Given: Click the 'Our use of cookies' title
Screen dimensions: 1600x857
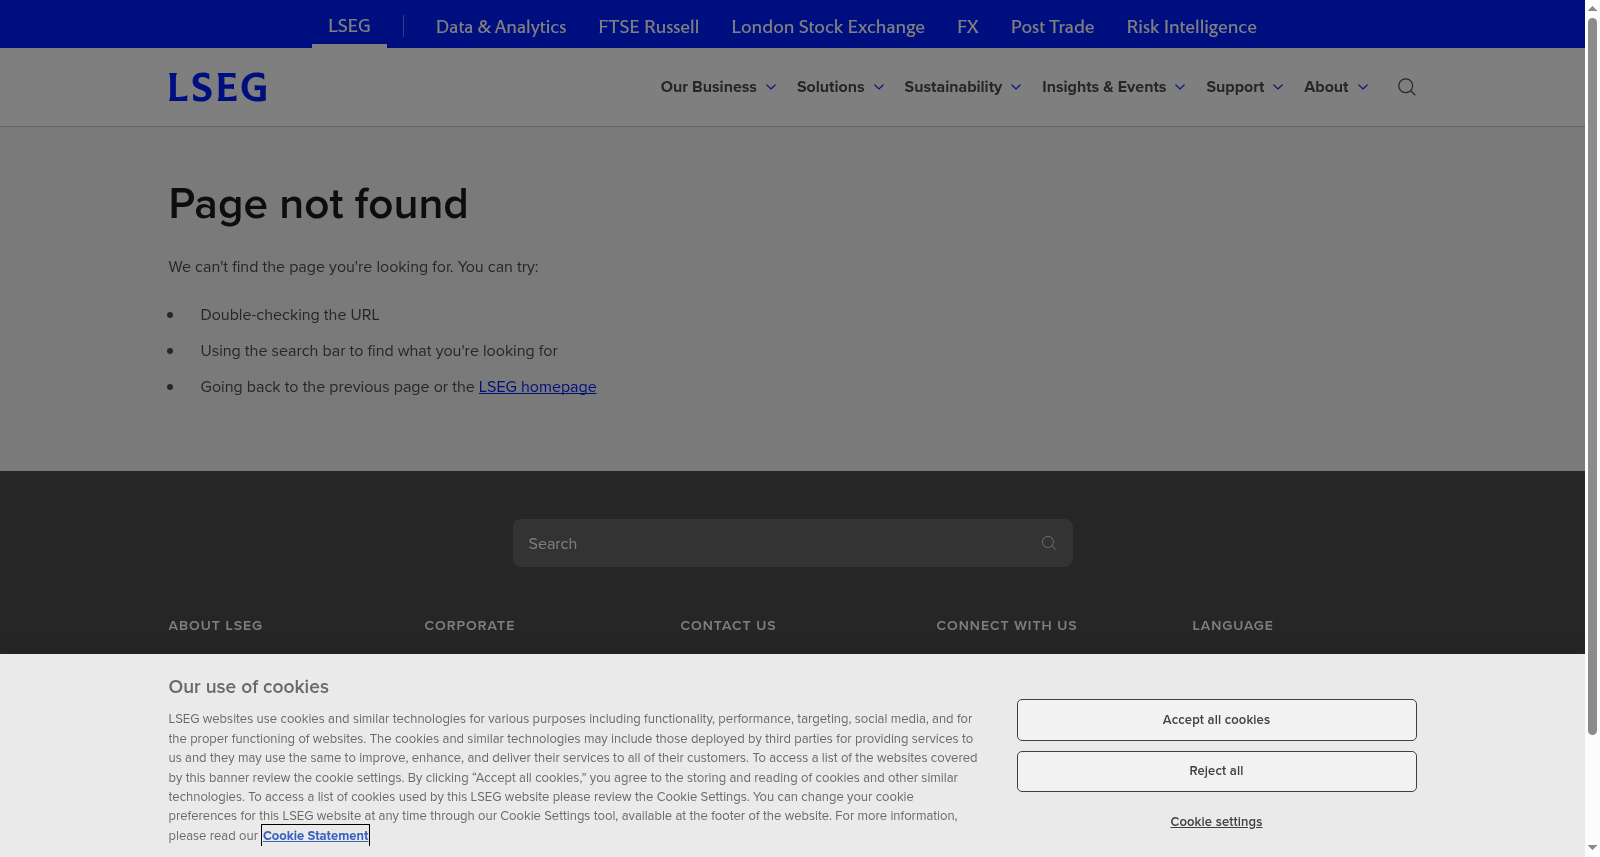Looking at the screenshot, I should (248, 687).
